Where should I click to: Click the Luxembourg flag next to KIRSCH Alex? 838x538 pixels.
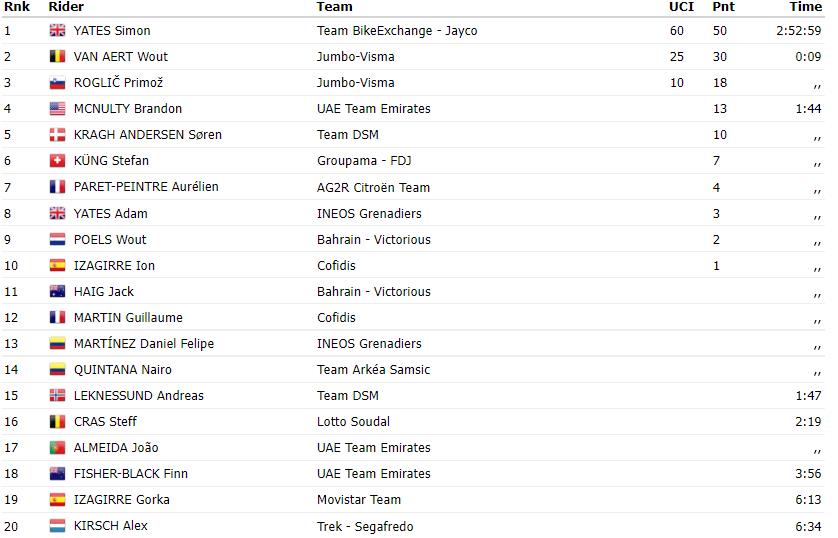click(x=57, y=526)
